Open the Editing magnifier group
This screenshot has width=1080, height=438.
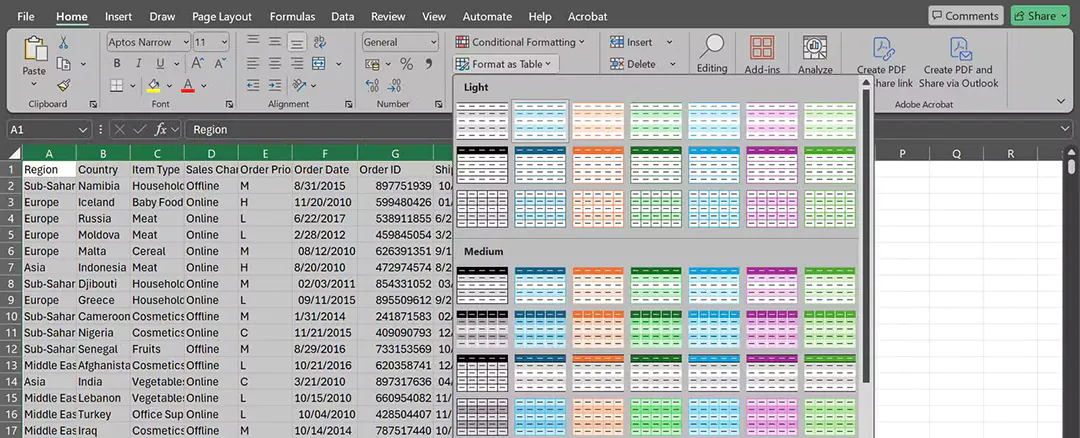point(712,54)
